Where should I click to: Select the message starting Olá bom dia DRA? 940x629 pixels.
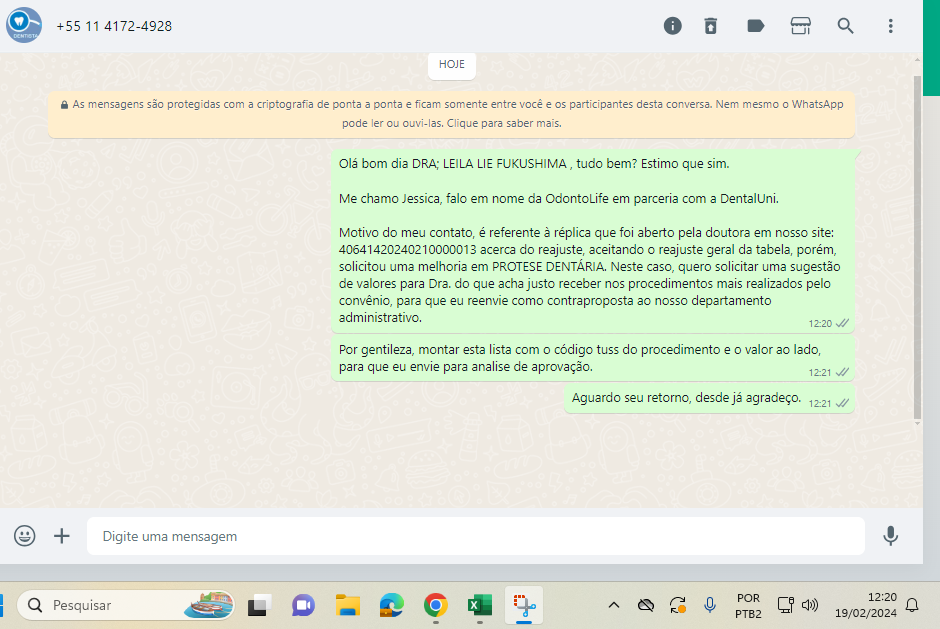click(593, 241)
